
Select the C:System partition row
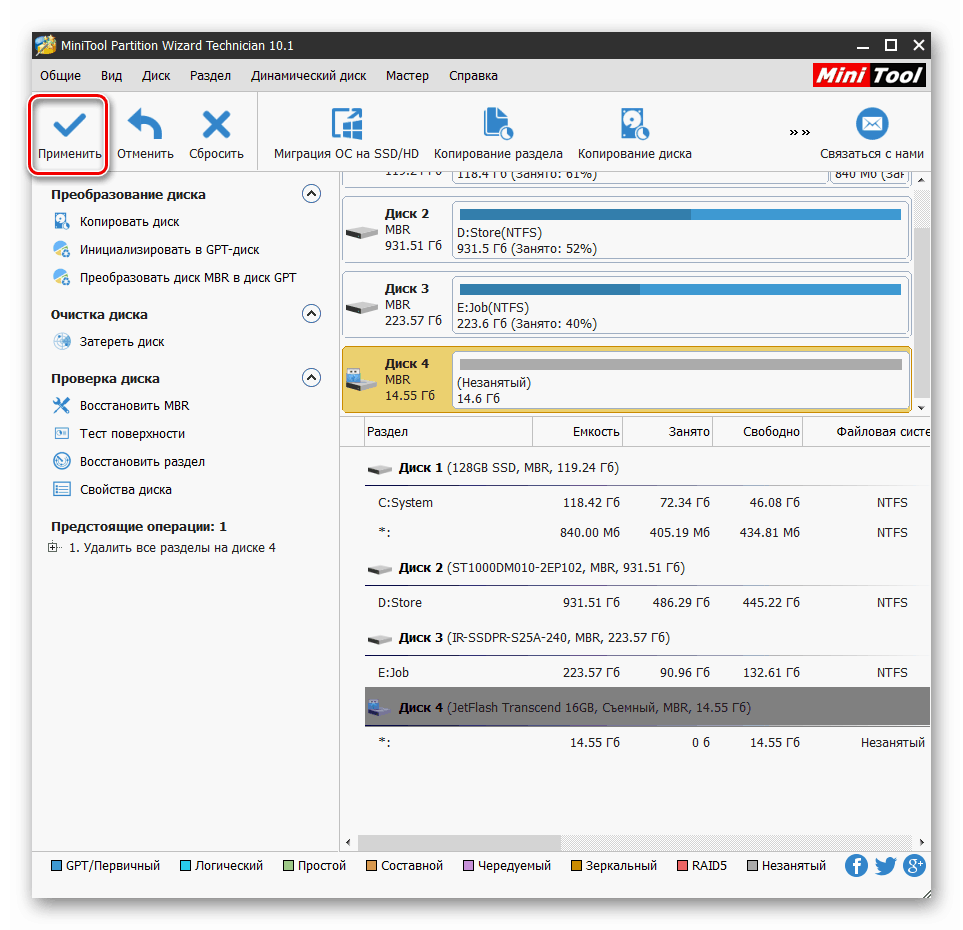point(647,503)
